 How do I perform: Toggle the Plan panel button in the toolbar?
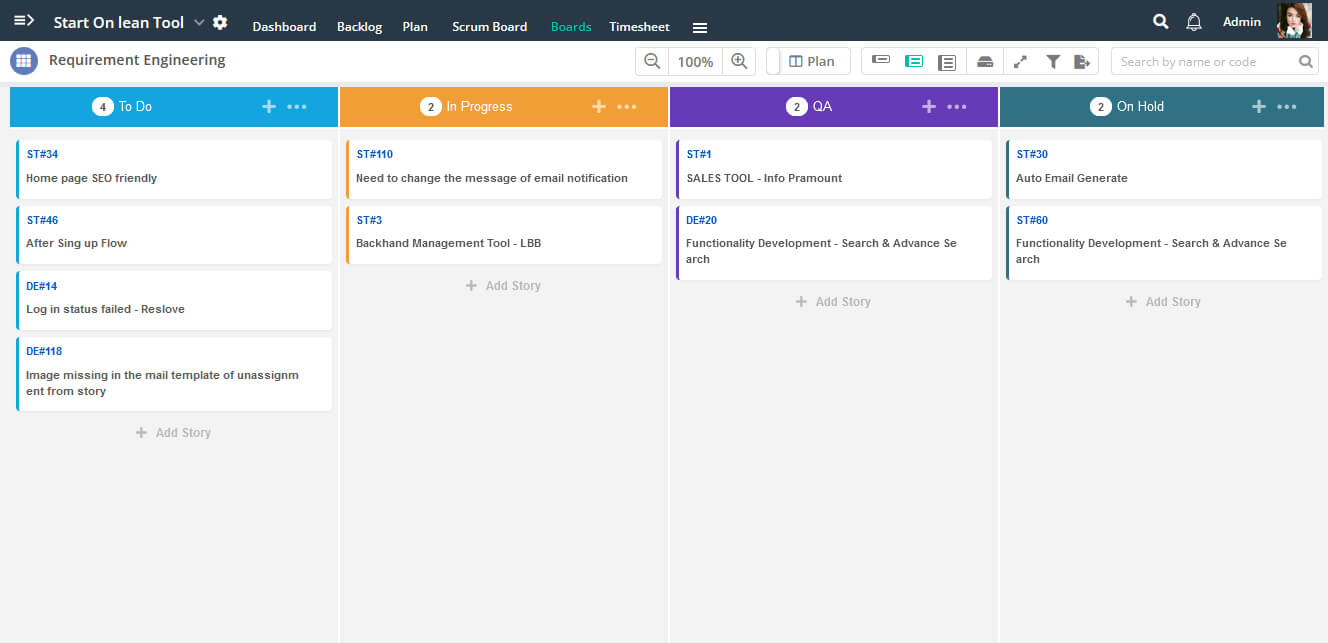(811, 61)
